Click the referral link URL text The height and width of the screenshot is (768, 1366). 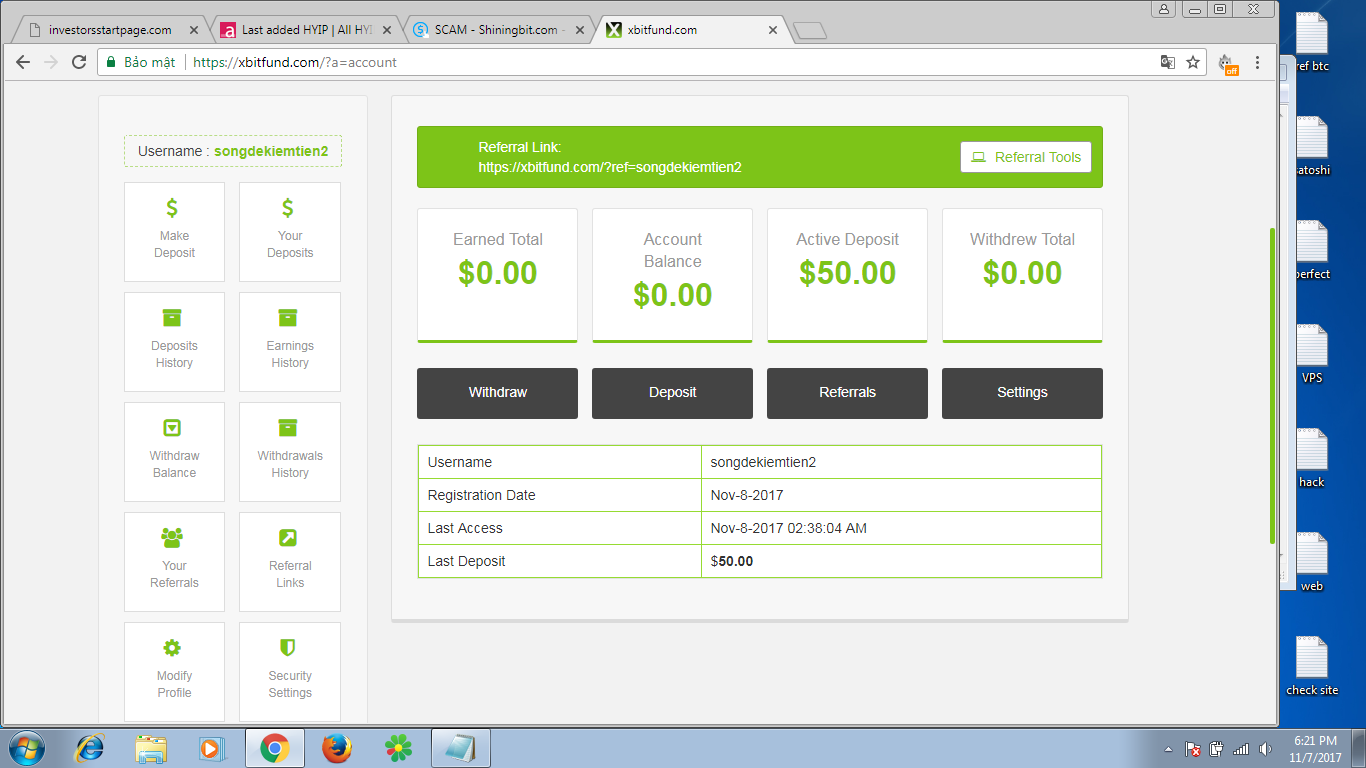610,167
